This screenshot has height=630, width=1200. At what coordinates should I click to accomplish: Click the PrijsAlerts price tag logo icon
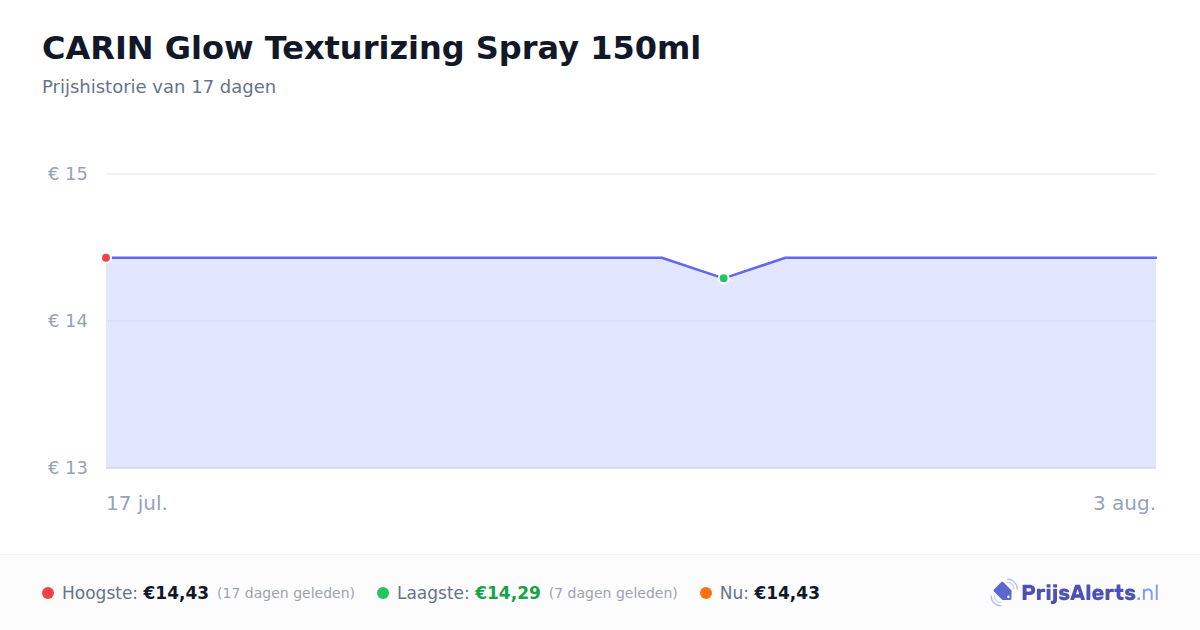click(1003, 593)
